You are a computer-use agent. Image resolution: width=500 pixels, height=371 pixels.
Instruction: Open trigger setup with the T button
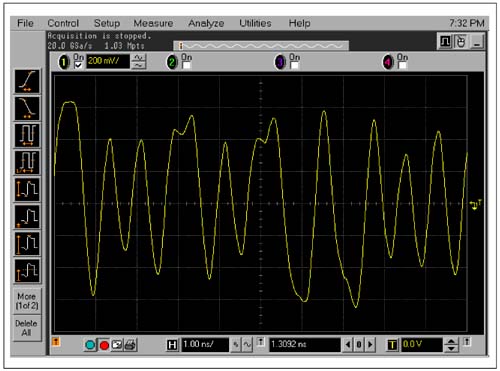coord(392,345)
